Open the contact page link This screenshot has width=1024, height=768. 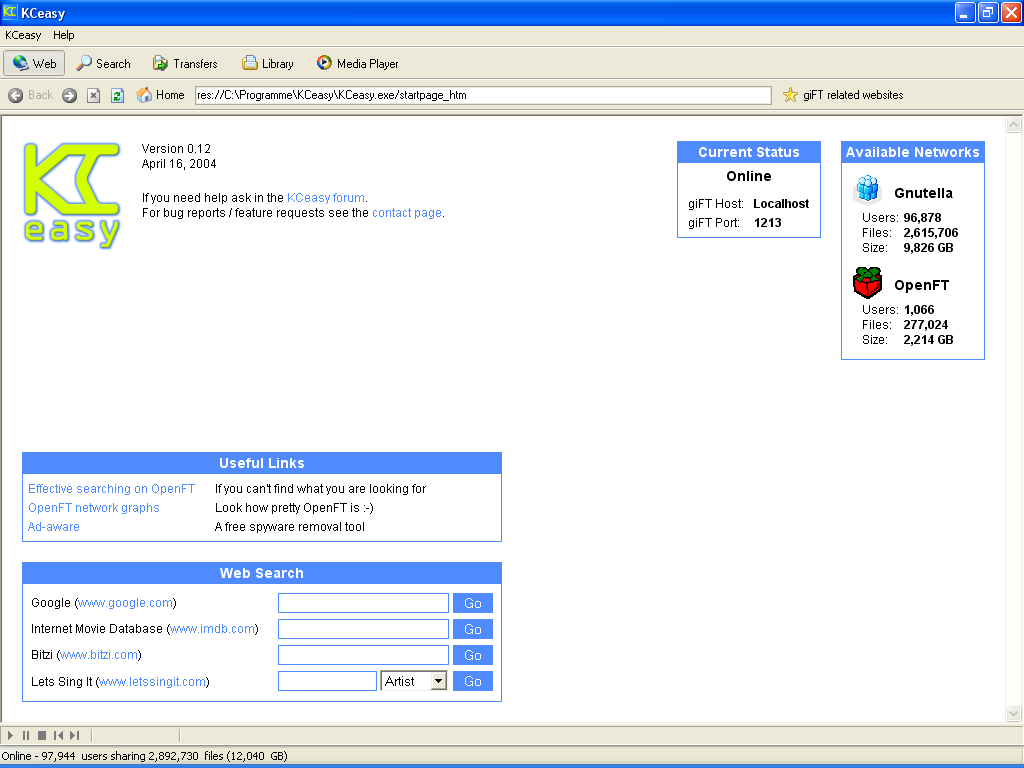click(407, 213)
